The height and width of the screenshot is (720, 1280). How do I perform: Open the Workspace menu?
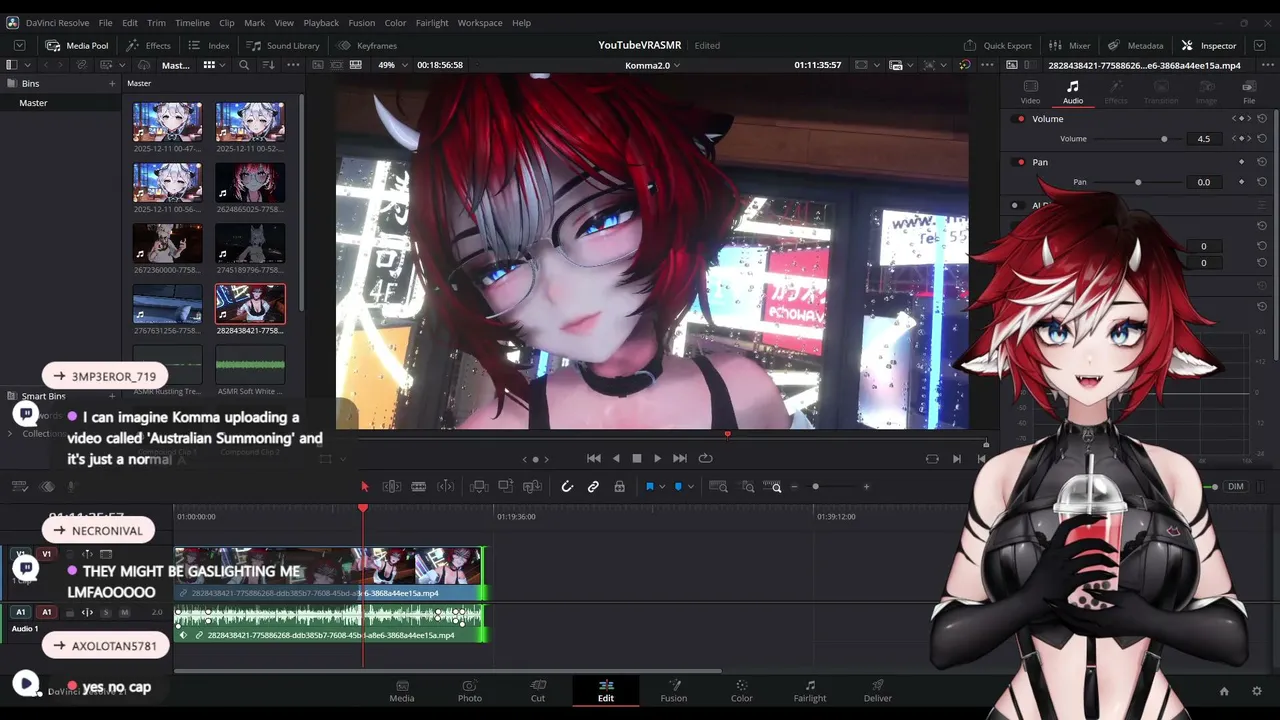(480, 23)
